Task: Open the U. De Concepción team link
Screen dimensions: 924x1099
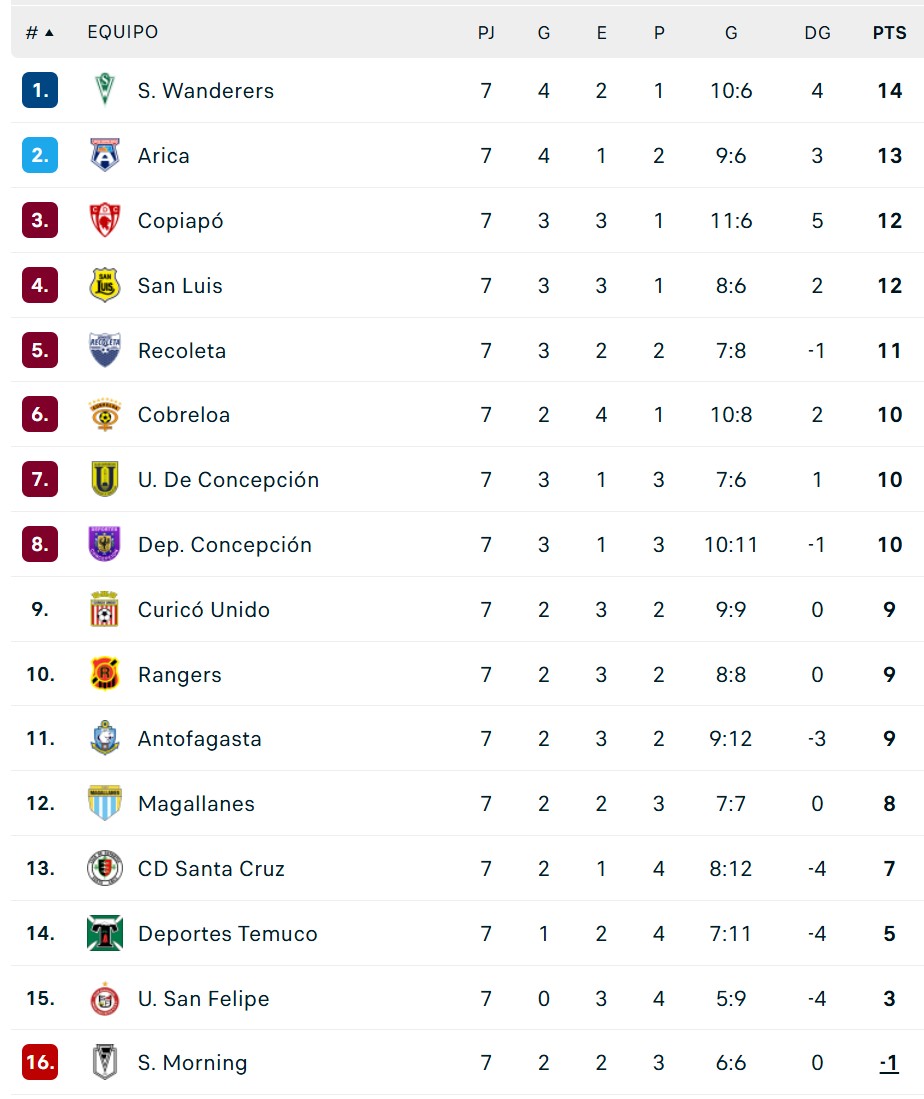Action: coord(228,480)
